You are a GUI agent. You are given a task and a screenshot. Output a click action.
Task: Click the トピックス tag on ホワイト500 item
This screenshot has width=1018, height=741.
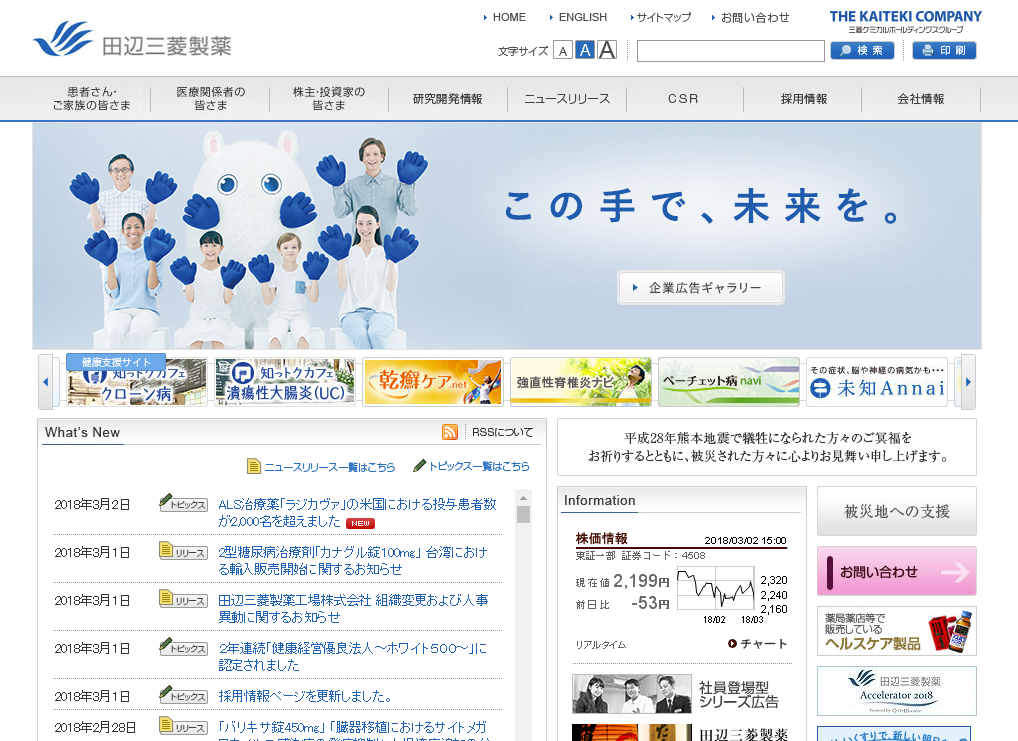(184, 647)
